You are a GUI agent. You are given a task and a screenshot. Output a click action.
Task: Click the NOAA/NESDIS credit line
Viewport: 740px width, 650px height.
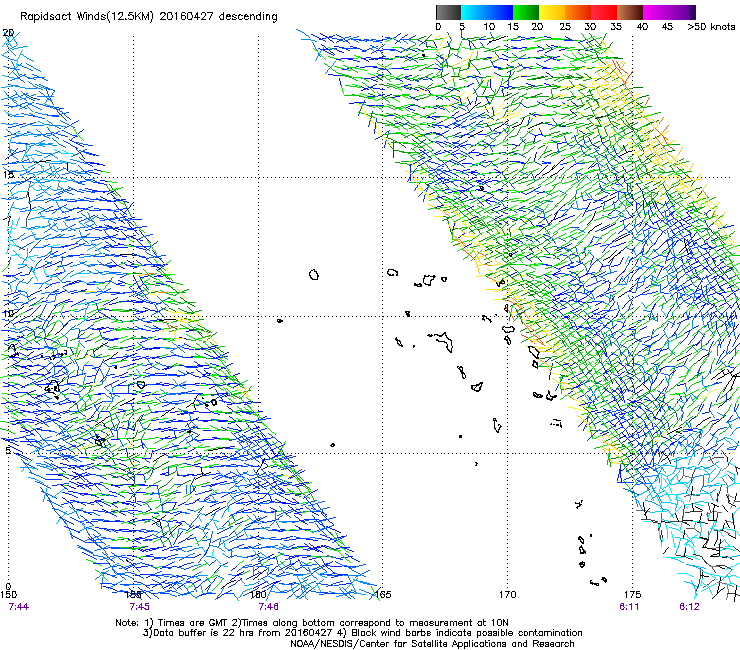432,644
